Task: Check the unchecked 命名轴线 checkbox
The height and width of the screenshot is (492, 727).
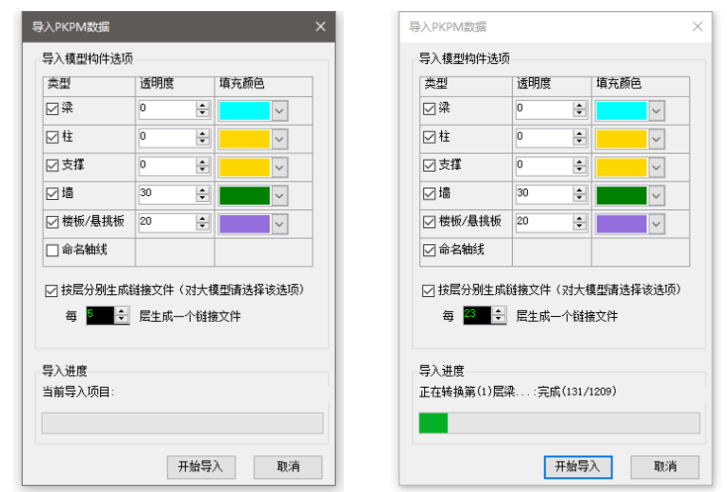Action: 53,250
